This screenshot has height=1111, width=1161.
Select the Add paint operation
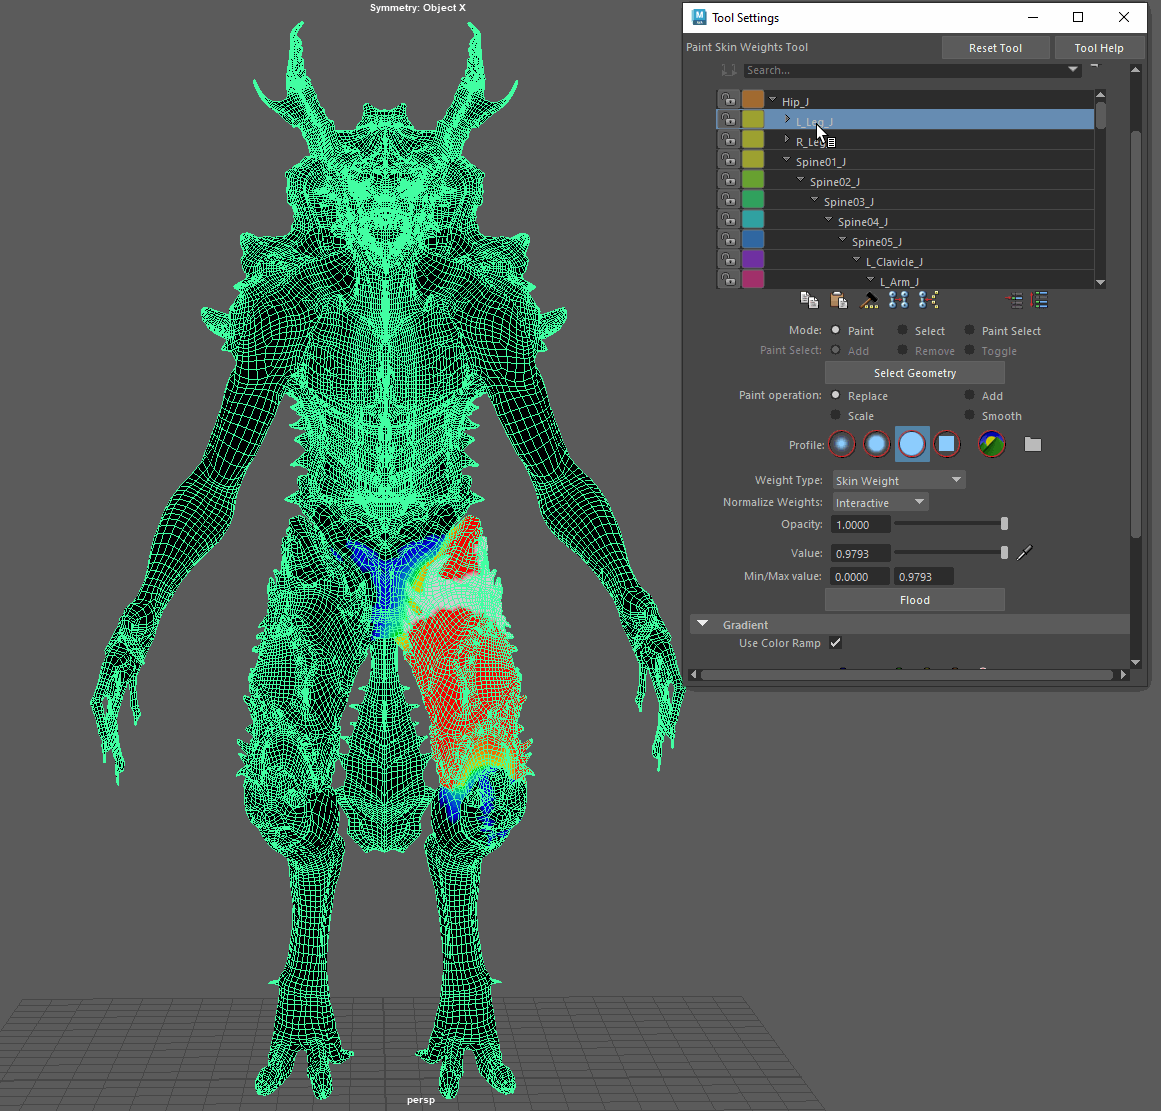970,395
